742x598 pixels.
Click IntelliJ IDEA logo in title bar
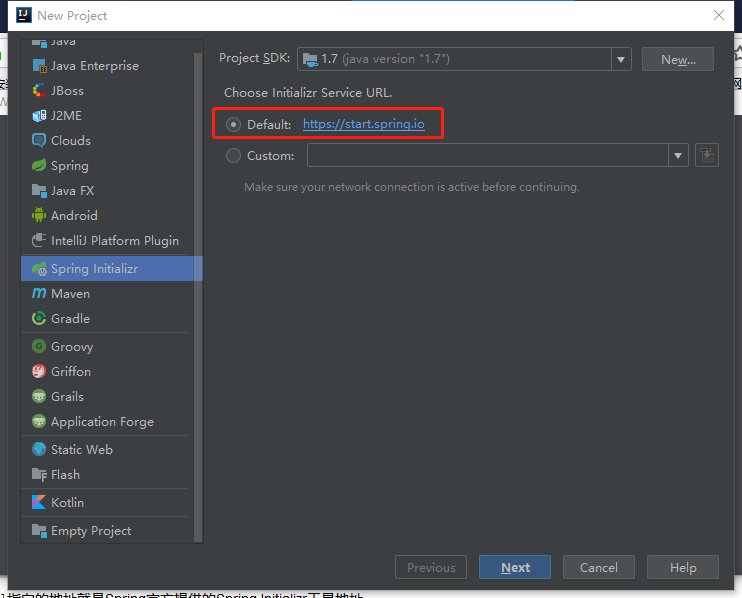point(24,15)
